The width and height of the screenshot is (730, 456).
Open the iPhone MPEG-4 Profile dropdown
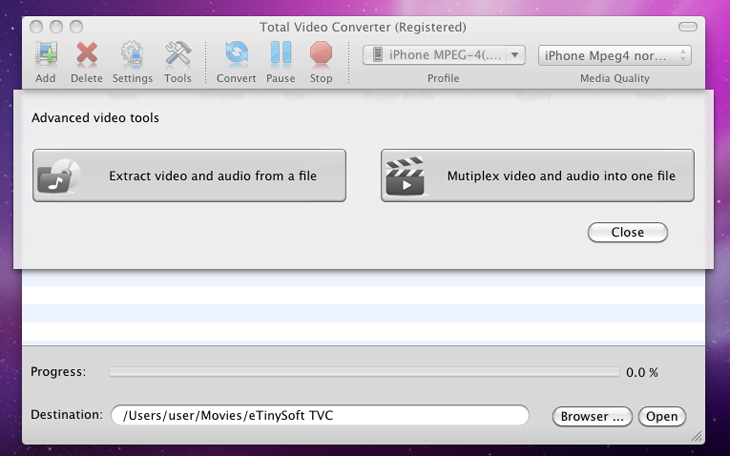pyautogui.click(x=444, y=55)
